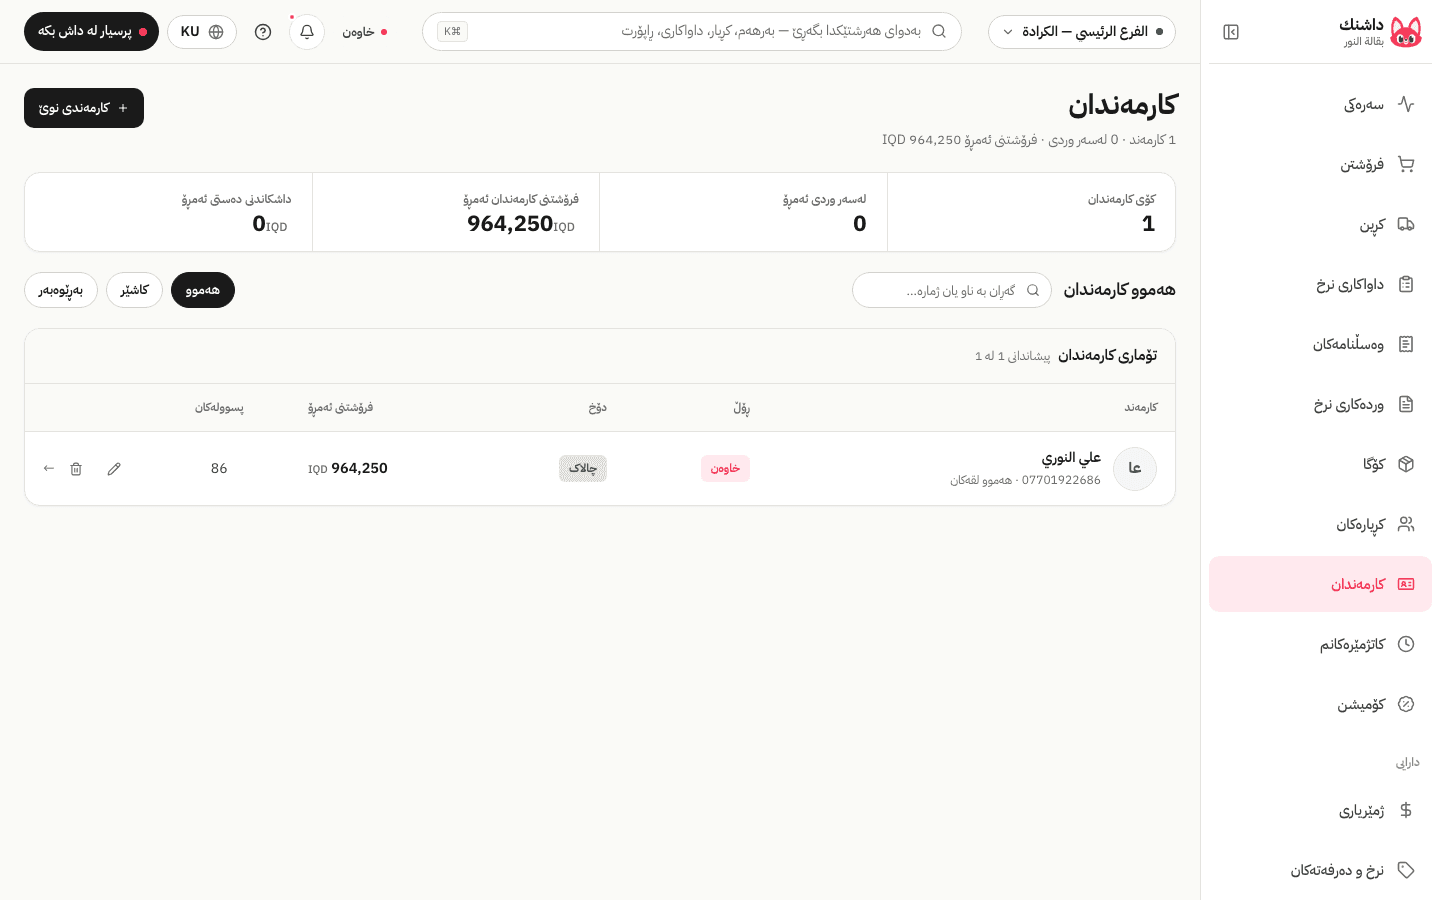Focus employee name or number search
1440x900 pixels.
(x=952, y=290)
